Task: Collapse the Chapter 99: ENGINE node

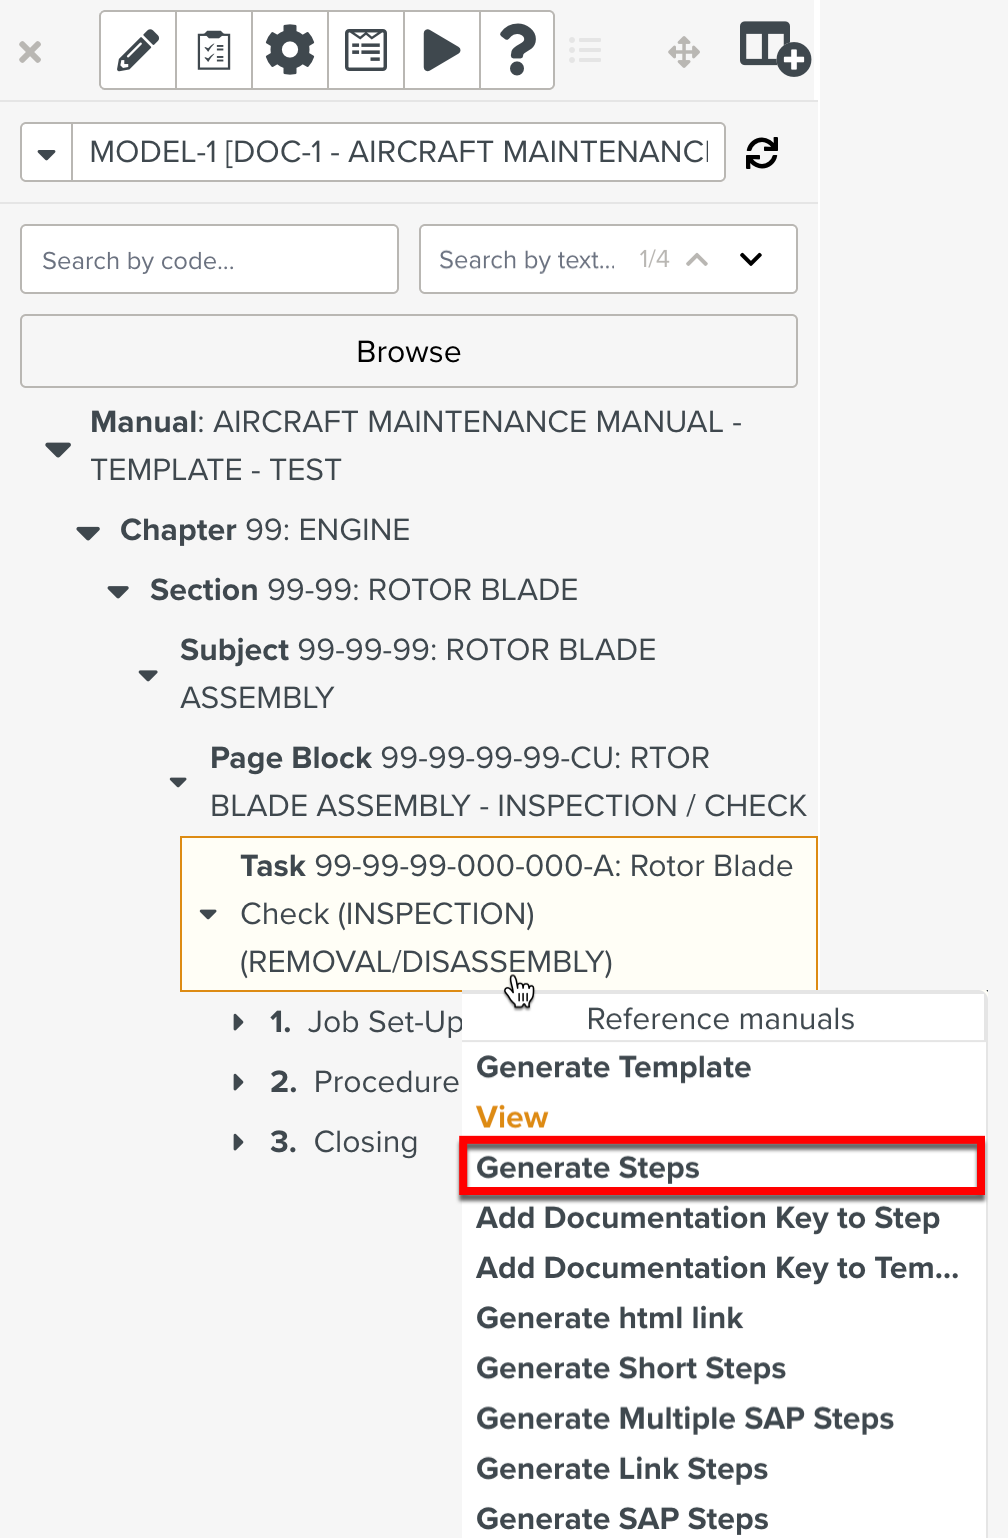Action: click(88, 533)
